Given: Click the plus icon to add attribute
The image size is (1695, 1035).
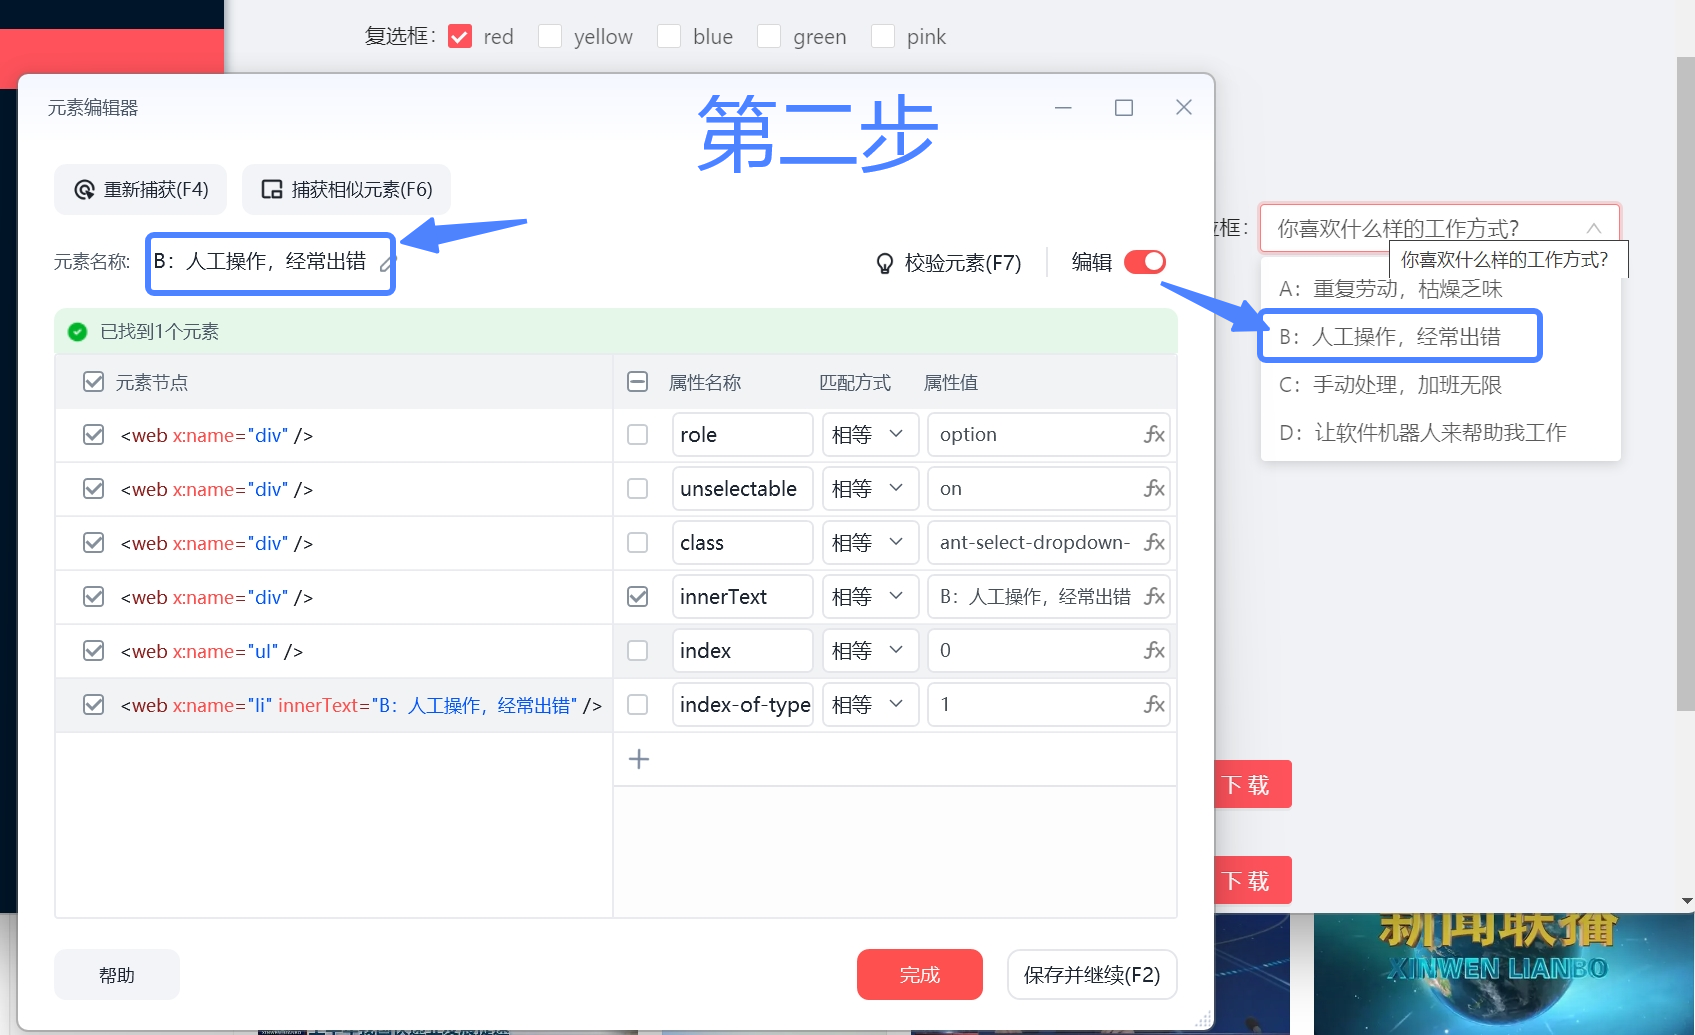Looking at the screenshot, I should pyautogui.click(x=639, y=760).
